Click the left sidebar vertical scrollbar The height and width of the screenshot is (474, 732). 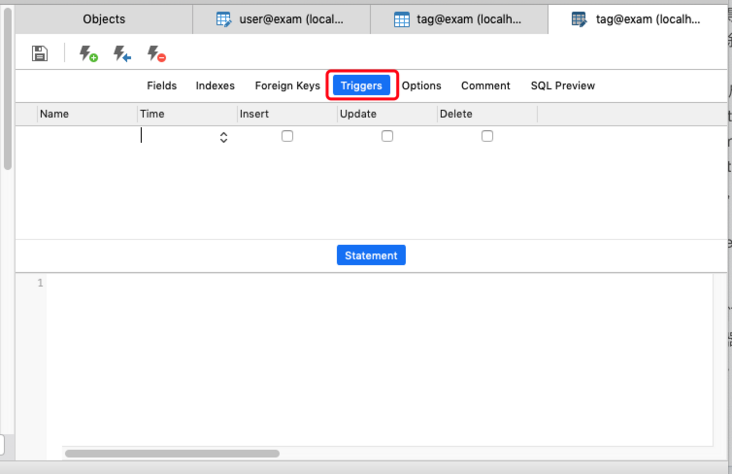pyautogui.click(x=7, y=89)
